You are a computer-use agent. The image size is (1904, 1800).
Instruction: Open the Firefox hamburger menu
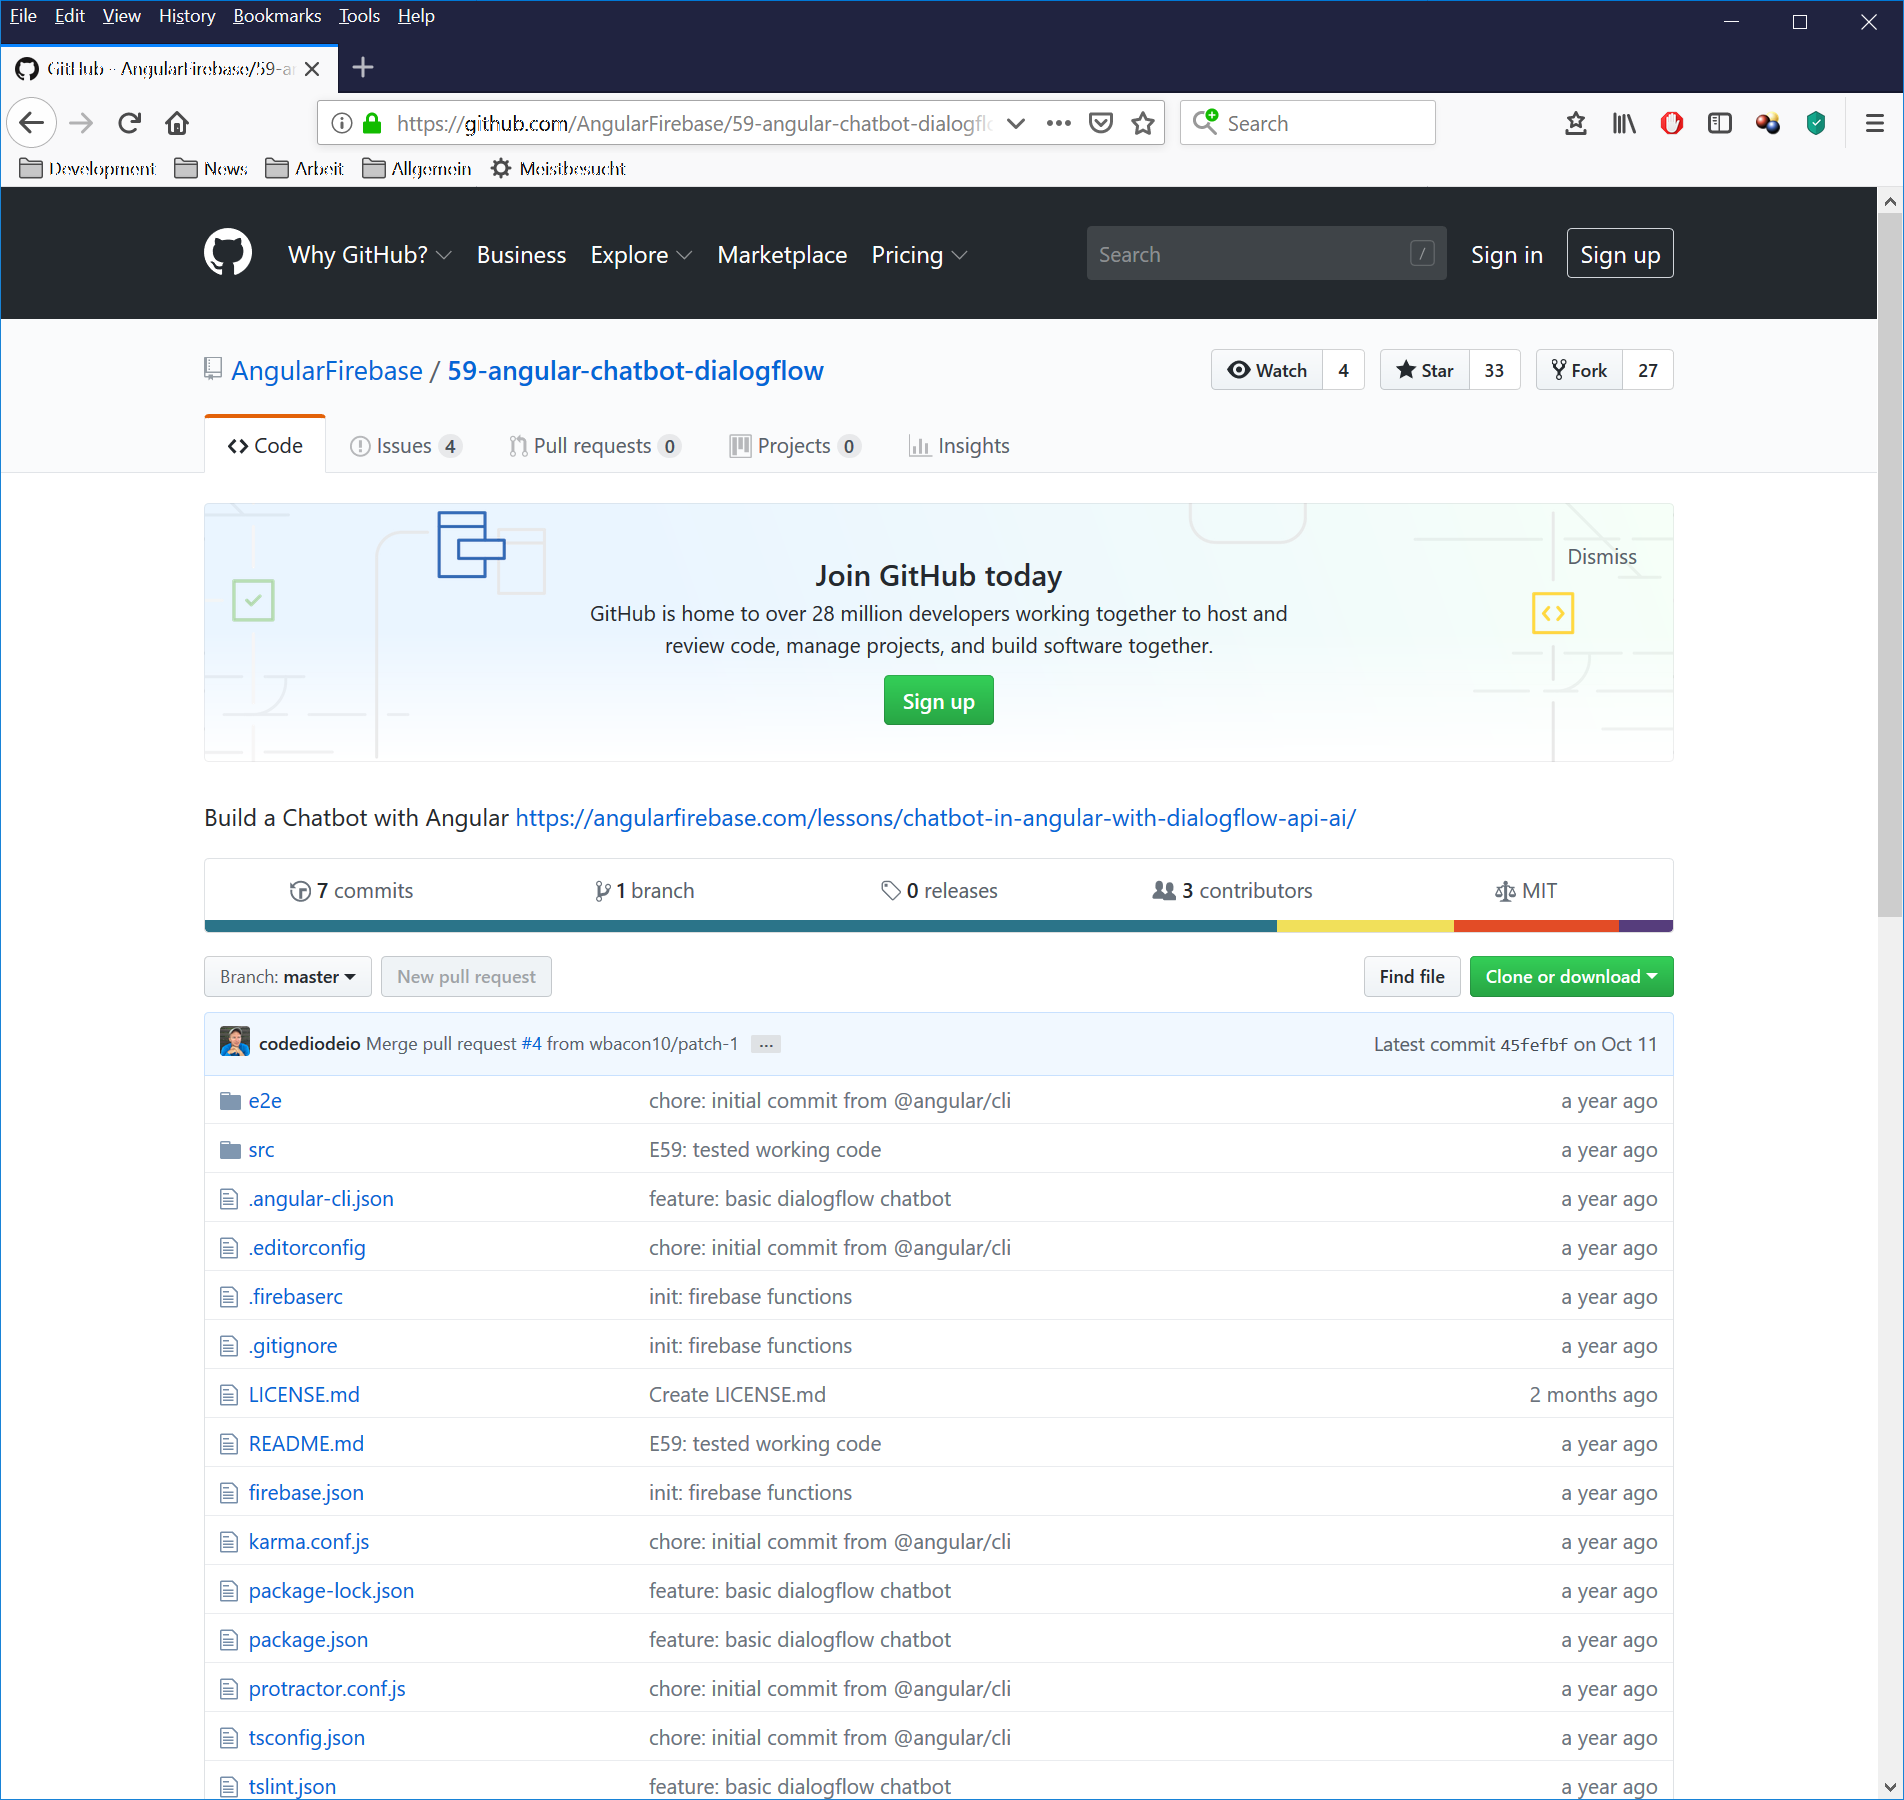pyautogui.click(x=1875, y=123)
